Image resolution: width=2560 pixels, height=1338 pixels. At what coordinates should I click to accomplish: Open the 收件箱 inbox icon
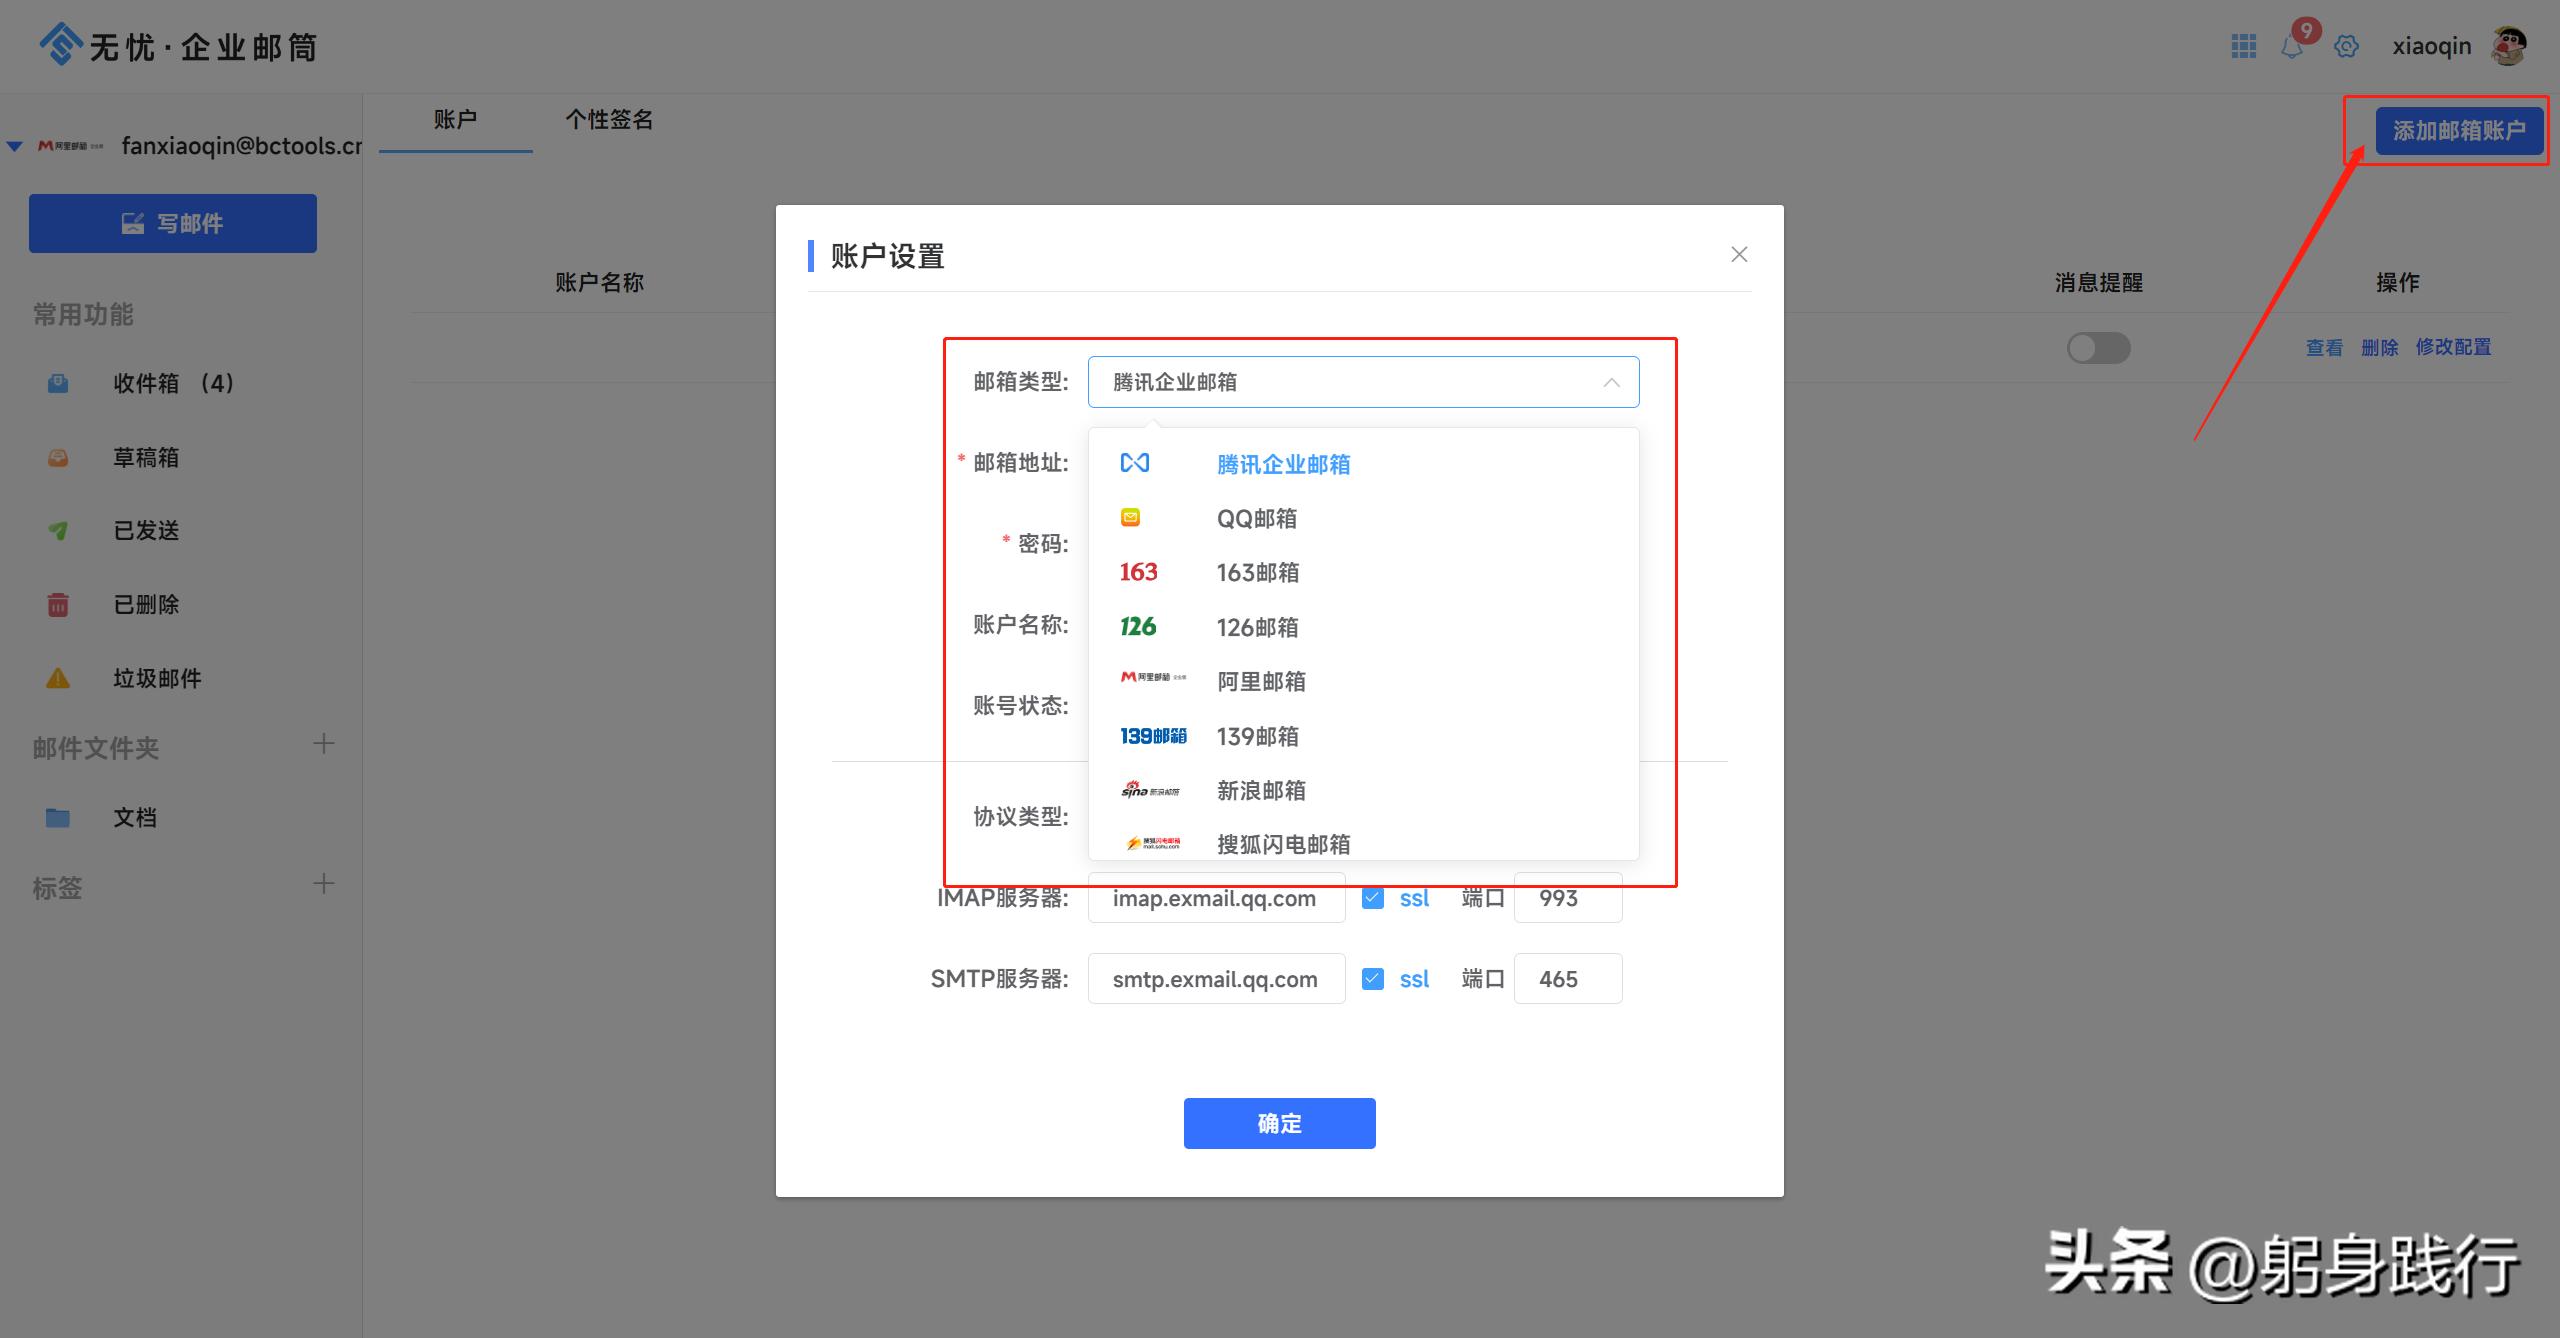pyautogui.click(x=57, y=383)
